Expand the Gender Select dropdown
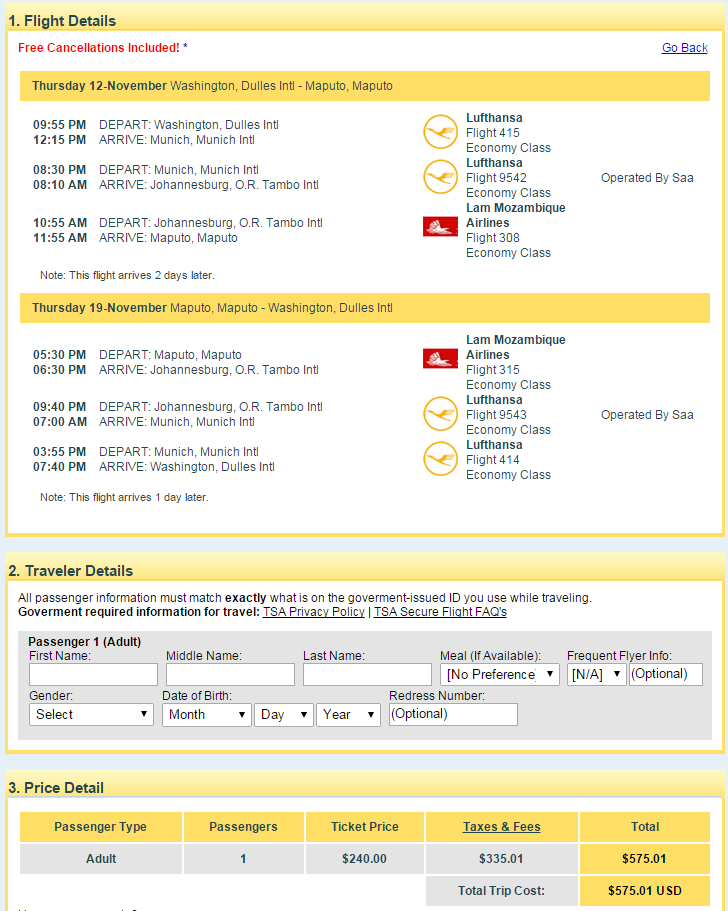Image resolution: width=728 pixels, height=911 pixels. coord(91,715)
